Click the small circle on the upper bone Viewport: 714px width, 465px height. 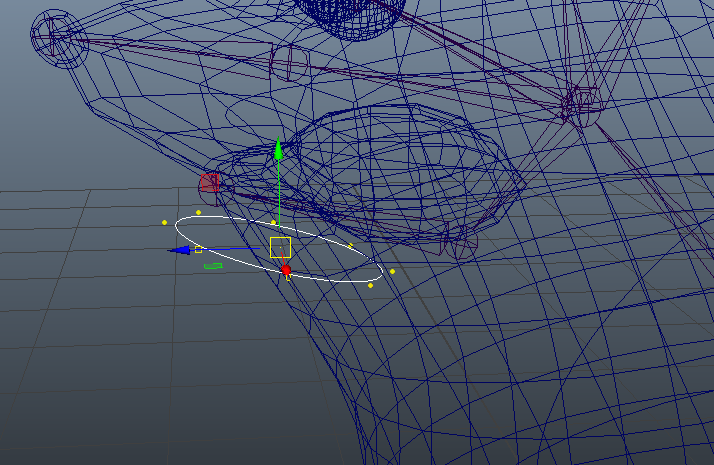[287, 62]
